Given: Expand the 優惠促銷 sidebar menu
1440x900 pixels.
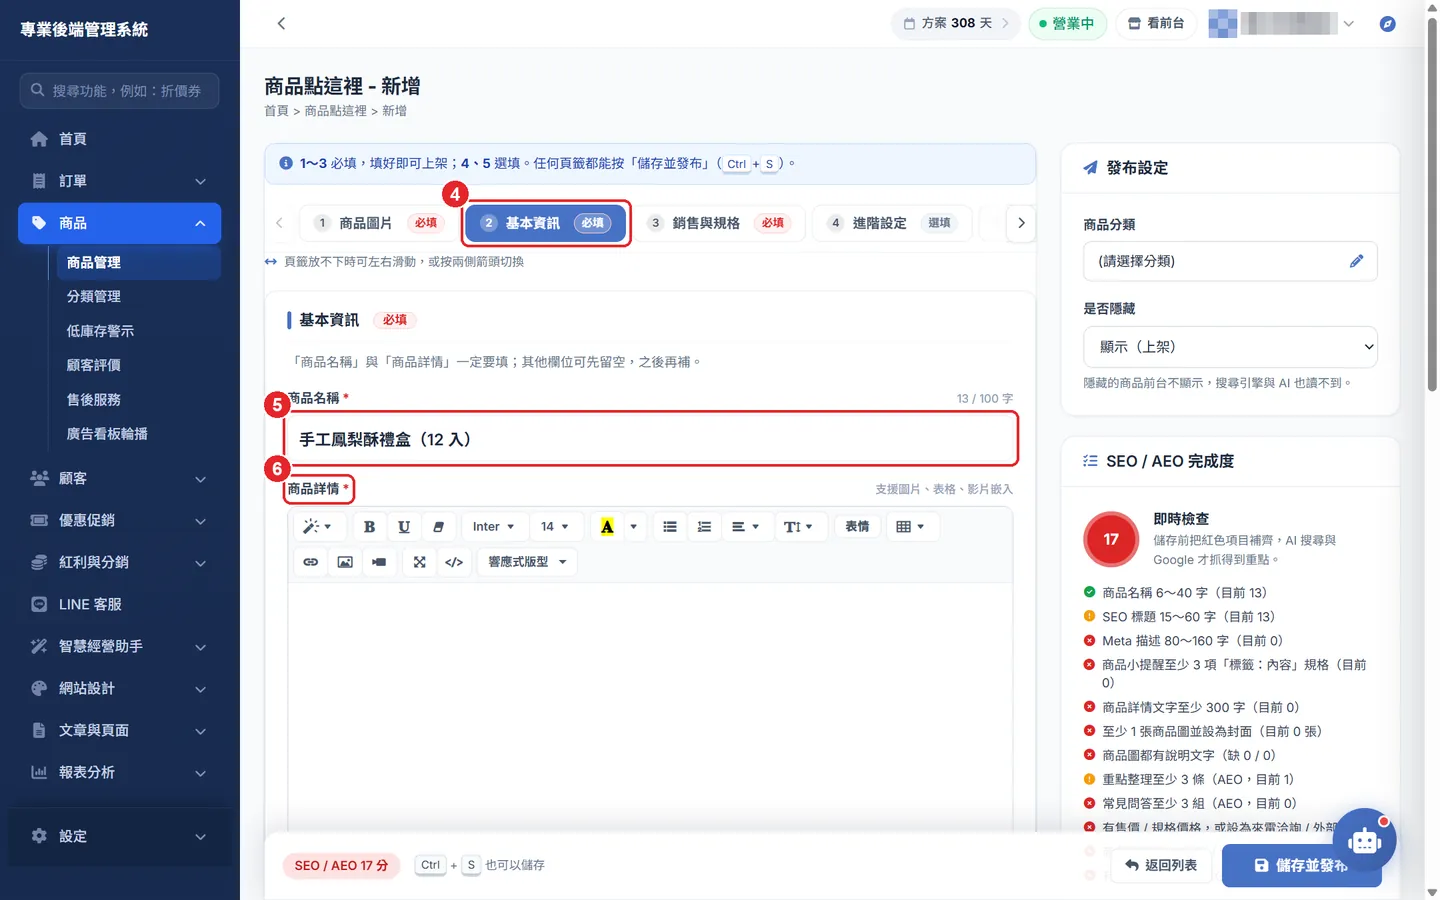Looking at the screenshot, I should point(119,520).
